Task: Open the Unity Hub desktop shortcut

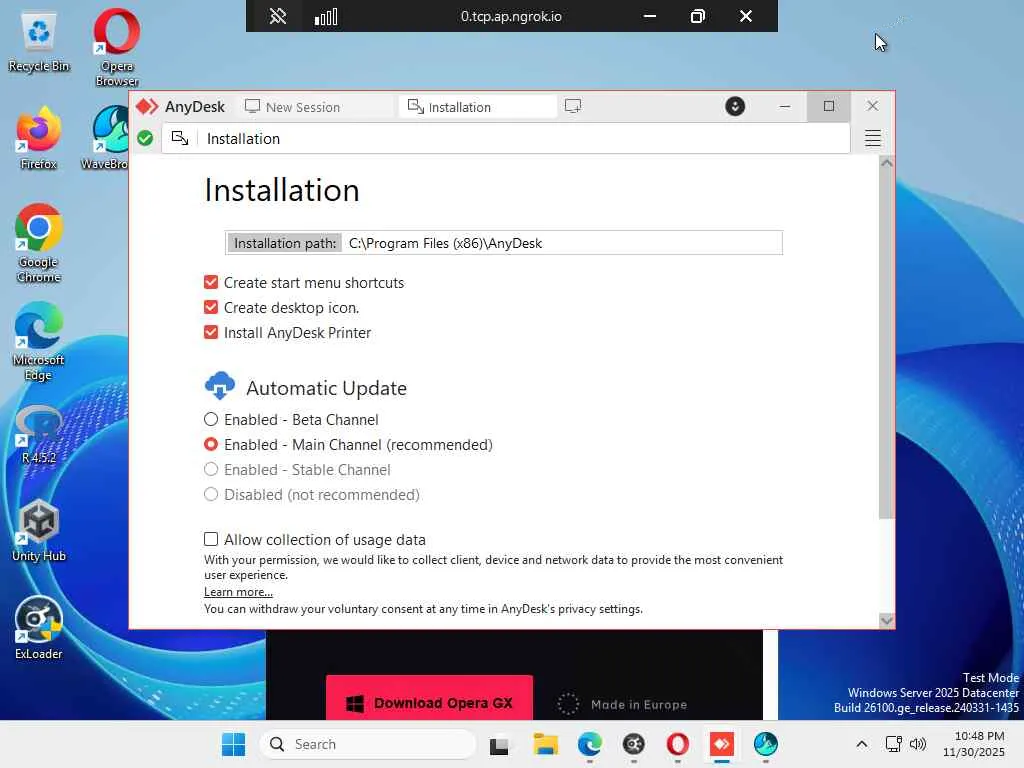Action: (x=39, y=531)
